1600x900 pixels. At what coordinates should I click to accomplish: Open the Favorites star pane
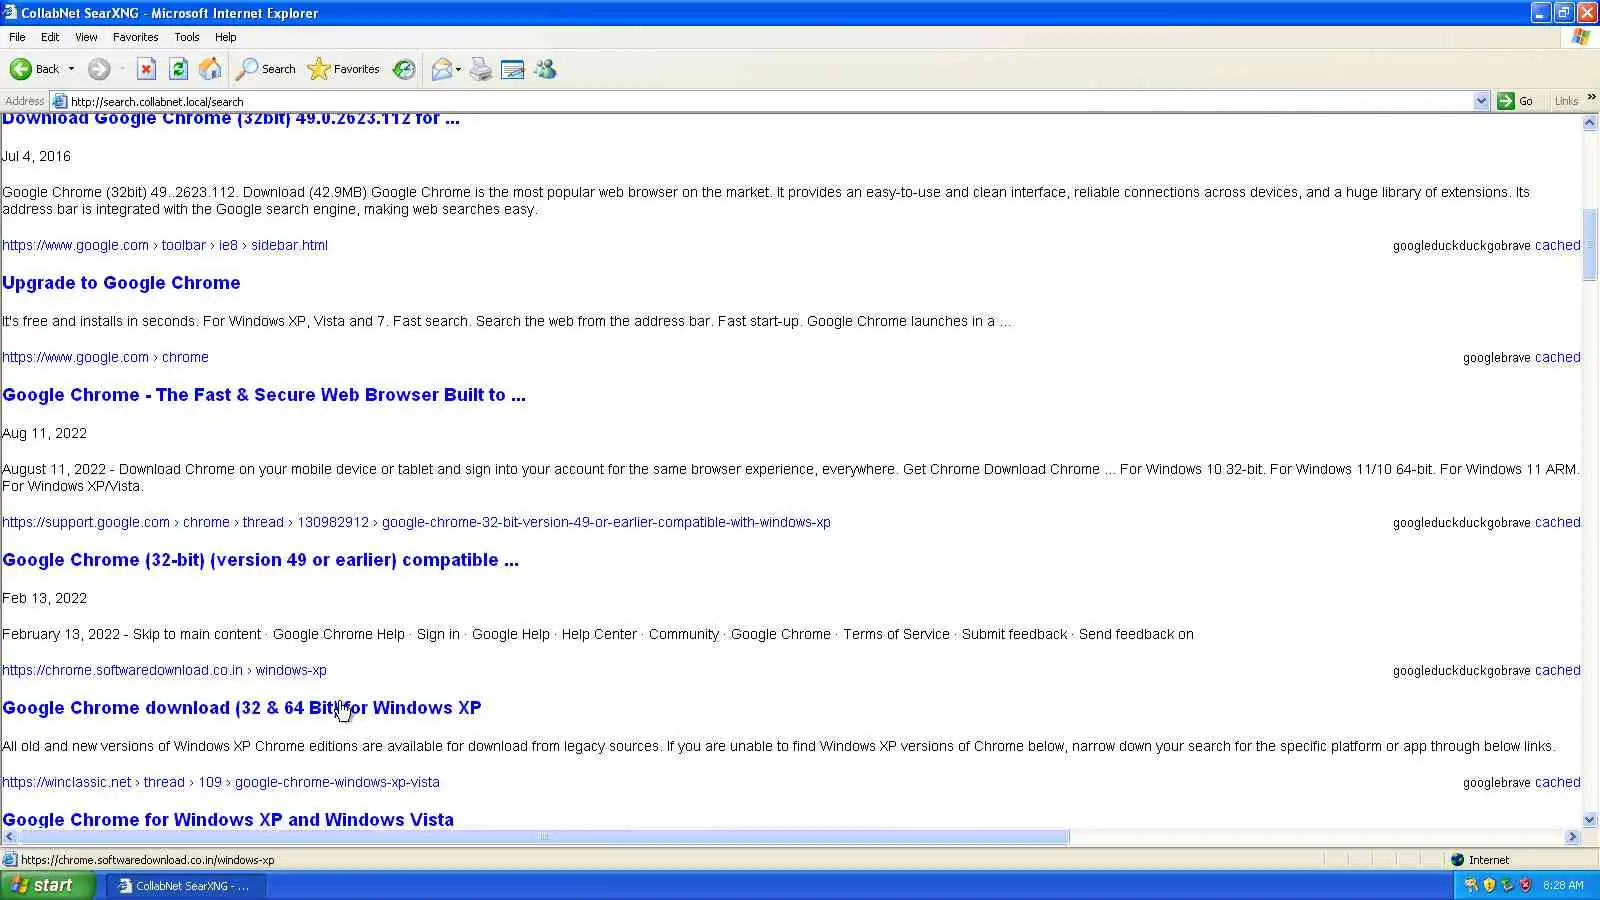344,69
